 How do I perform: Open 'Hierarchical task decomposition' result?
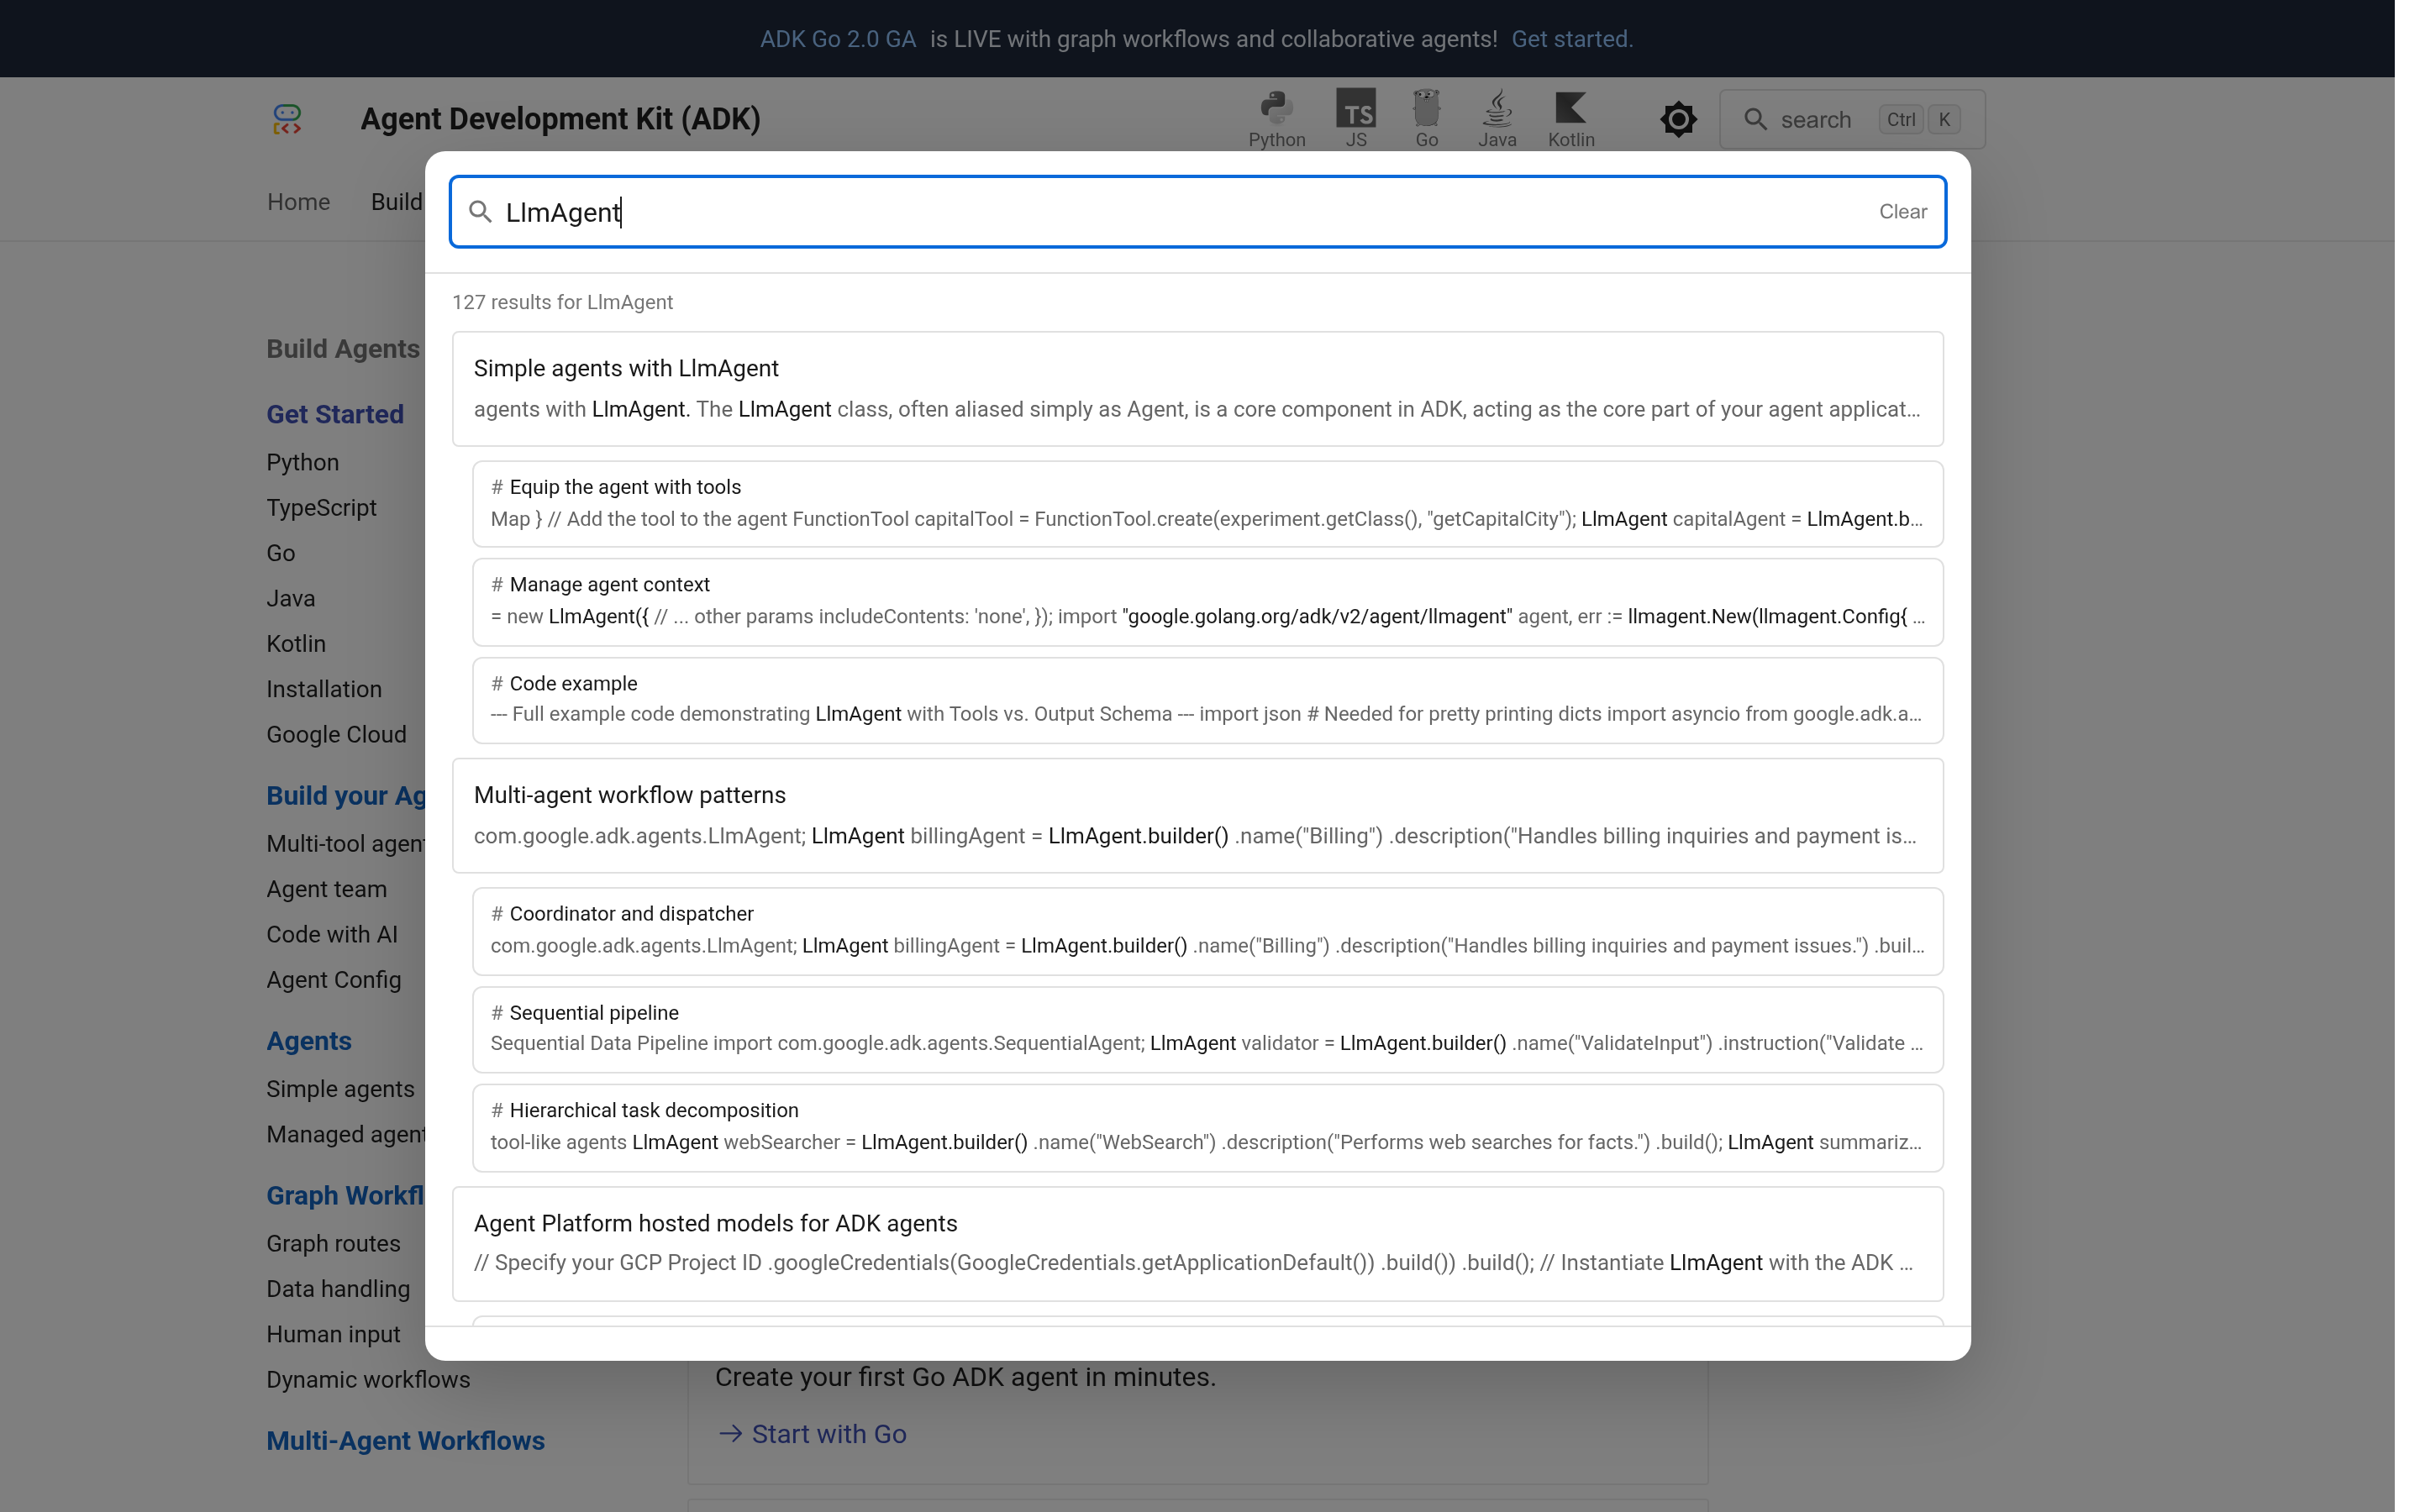click(1207, 1127)
